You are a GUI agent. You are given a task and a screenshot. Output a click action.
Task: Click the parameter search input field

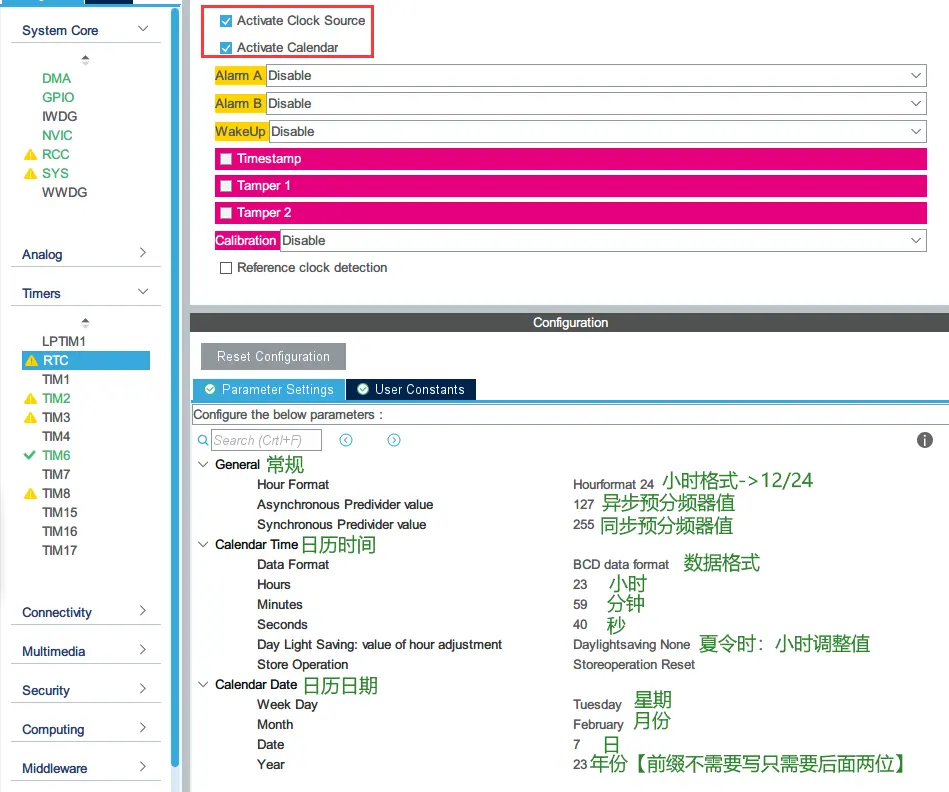tap(265, 440)
